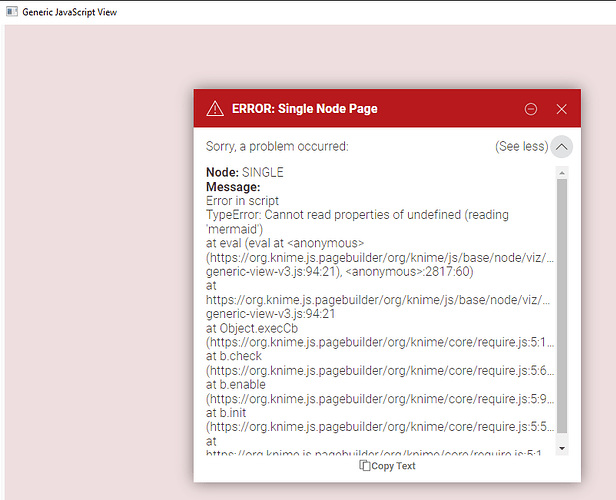Click the "Sorry, a problem occurred:" text

(x=277, y=146)
